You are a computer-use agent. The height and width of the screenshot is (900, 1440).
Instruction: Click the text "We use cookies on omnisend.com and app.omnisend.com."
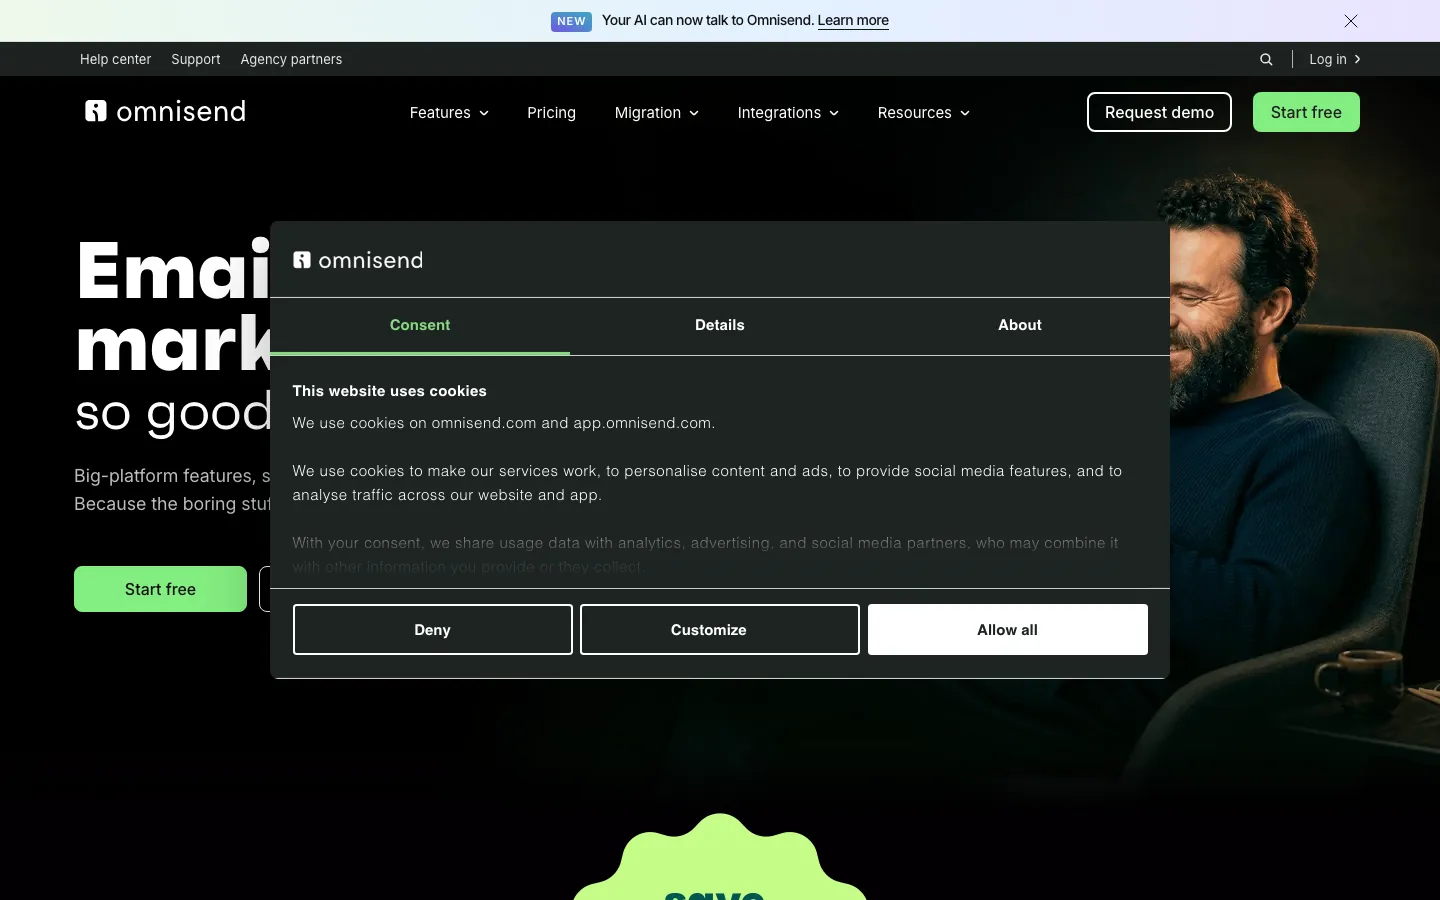point(504,423)
